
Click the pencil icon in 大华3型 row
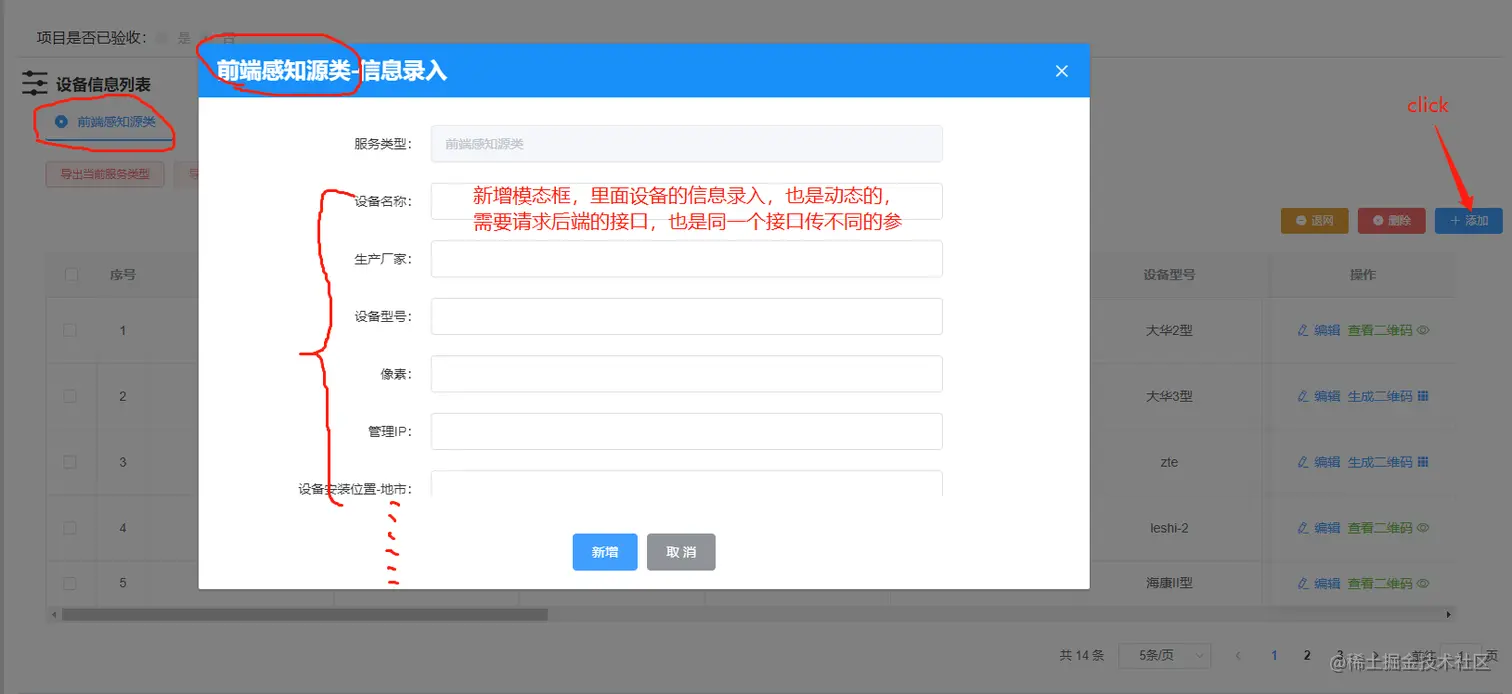click(1302, 396)
